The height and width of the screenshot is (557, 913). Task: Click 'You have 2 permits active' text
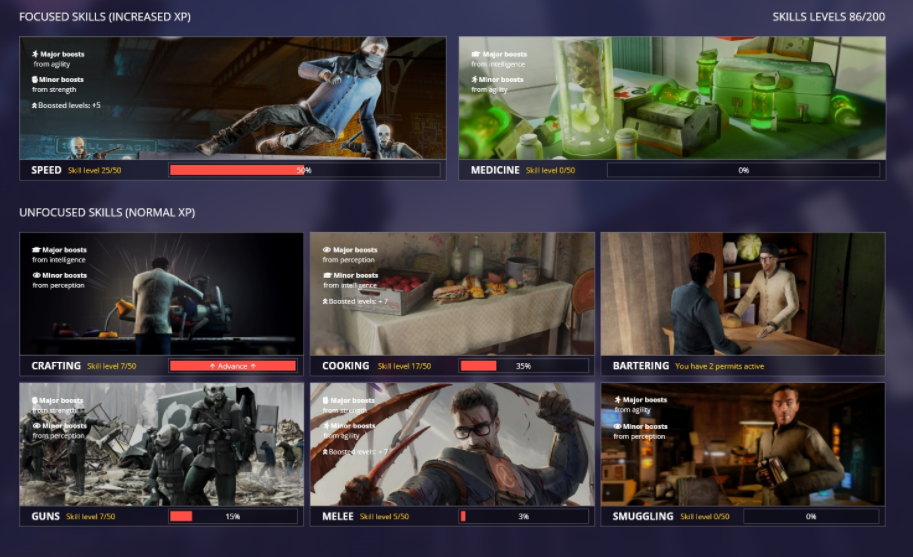tap(720, 366)
